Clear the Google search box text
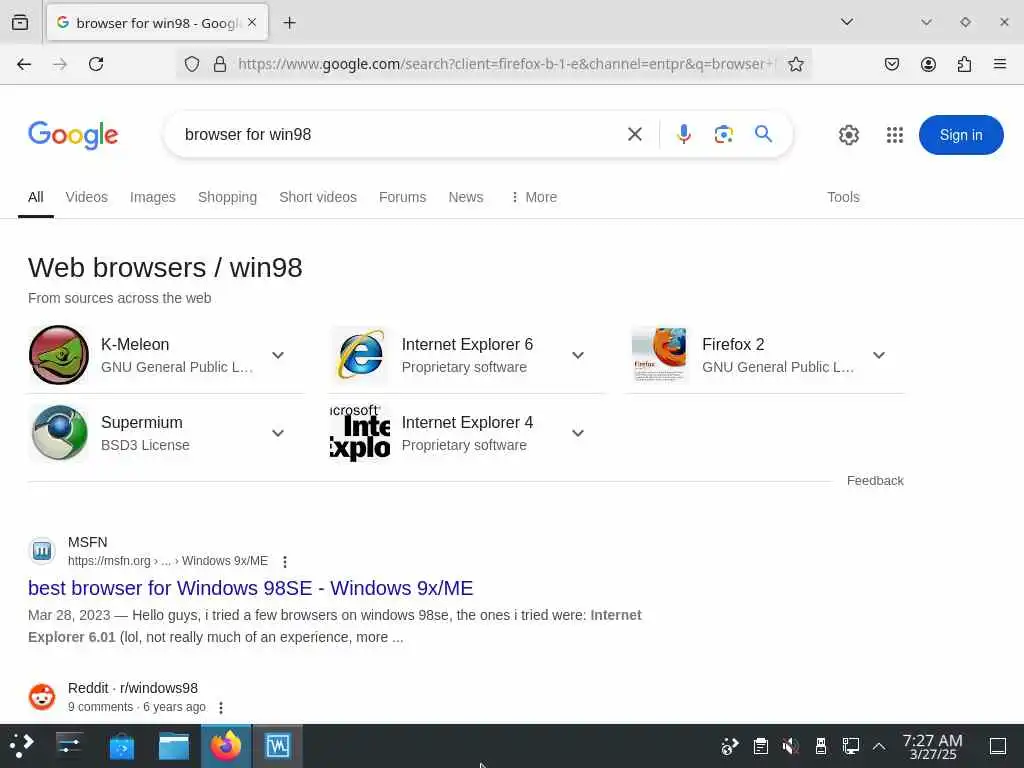The height and width of the screenshot is (768, 1024). 635,135
